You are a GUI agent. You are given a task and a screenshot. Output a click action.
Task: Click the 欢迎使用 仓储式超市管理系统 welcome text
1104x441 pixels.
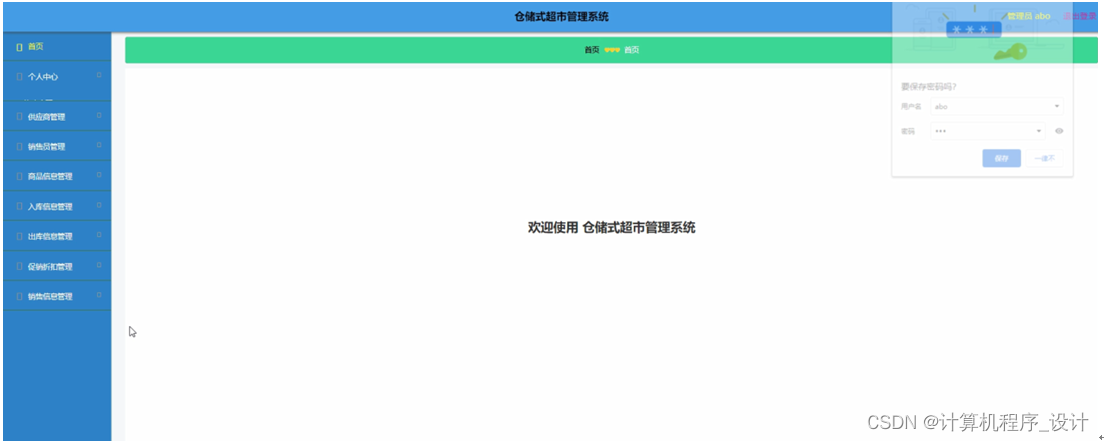click(x=612, y=228)
